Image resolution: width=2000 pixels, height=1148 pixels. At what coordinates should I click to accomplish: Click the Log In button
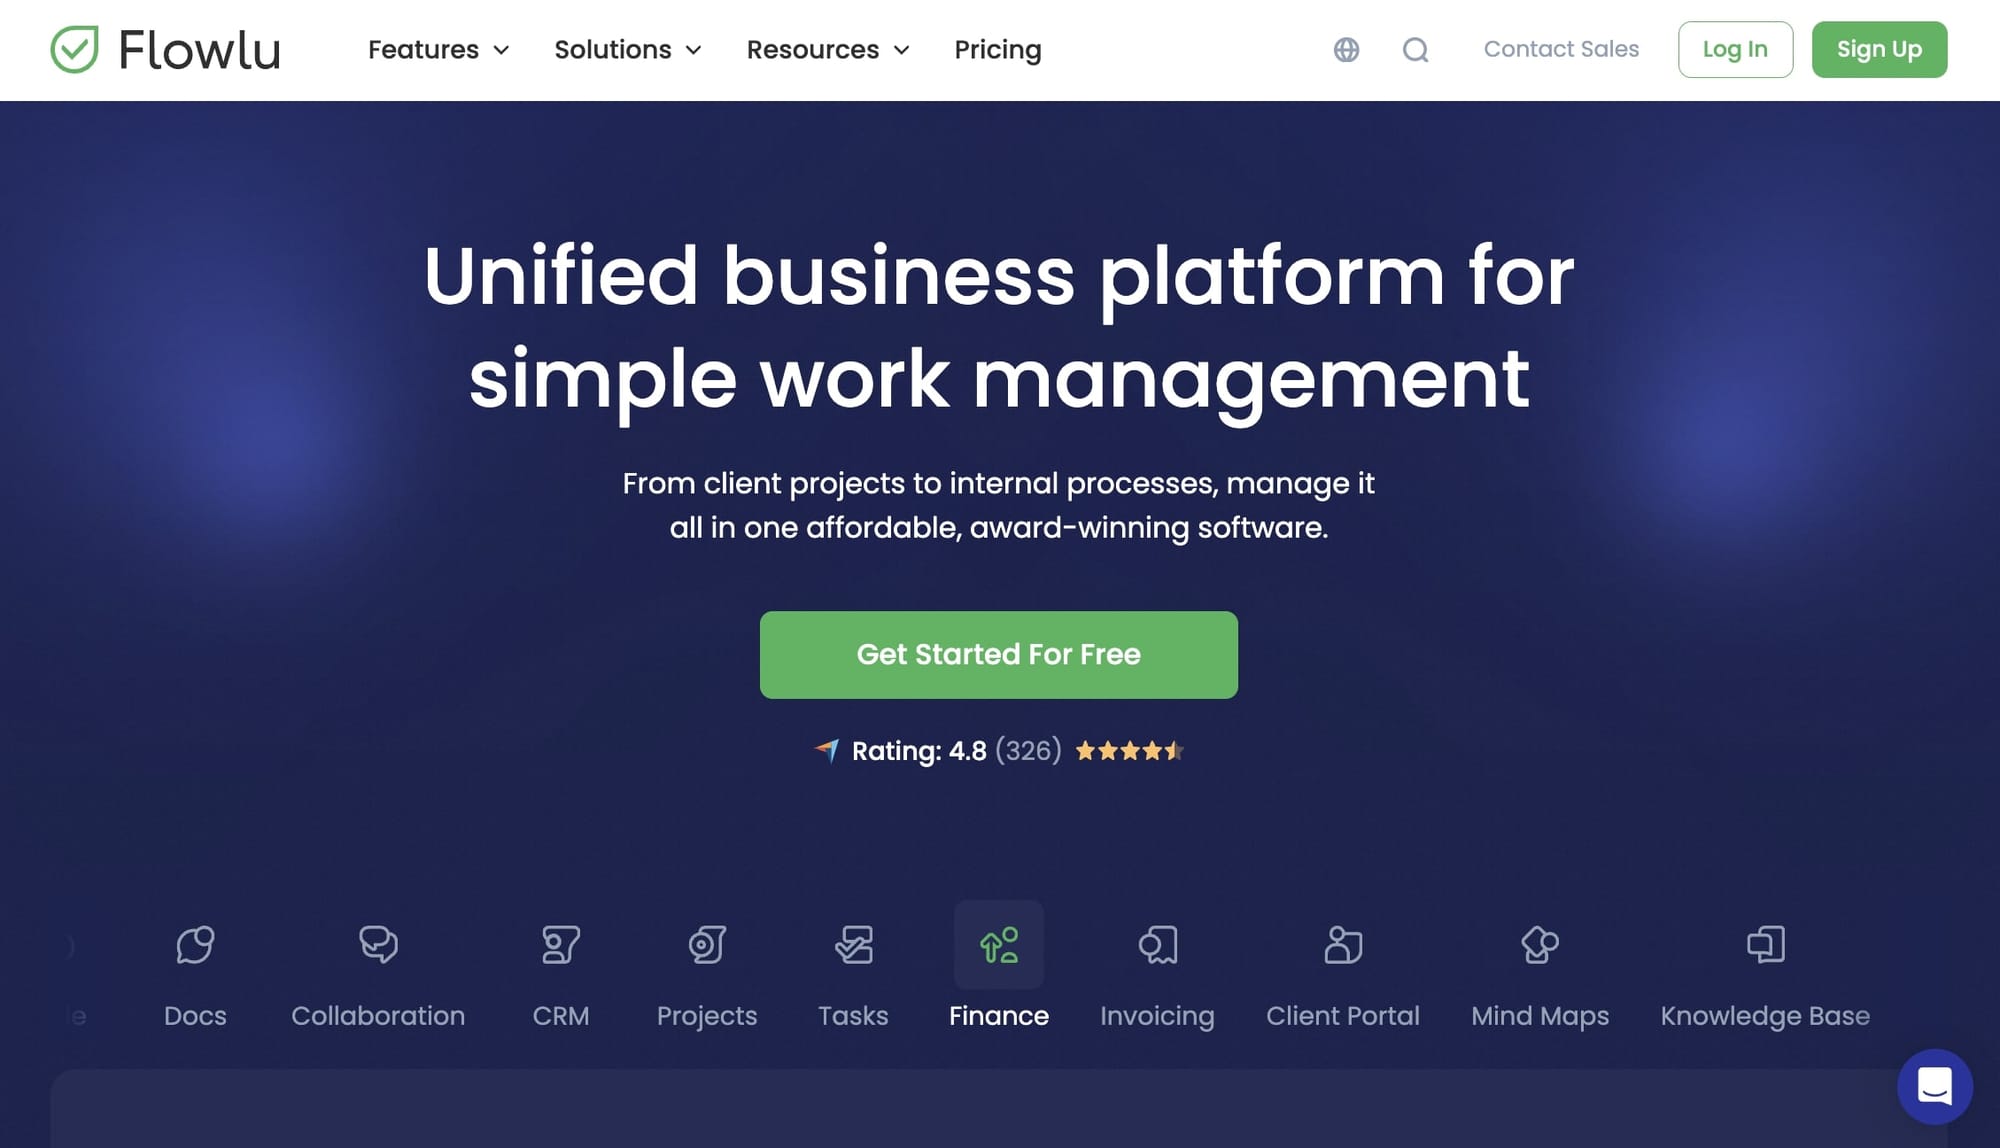1735,49
